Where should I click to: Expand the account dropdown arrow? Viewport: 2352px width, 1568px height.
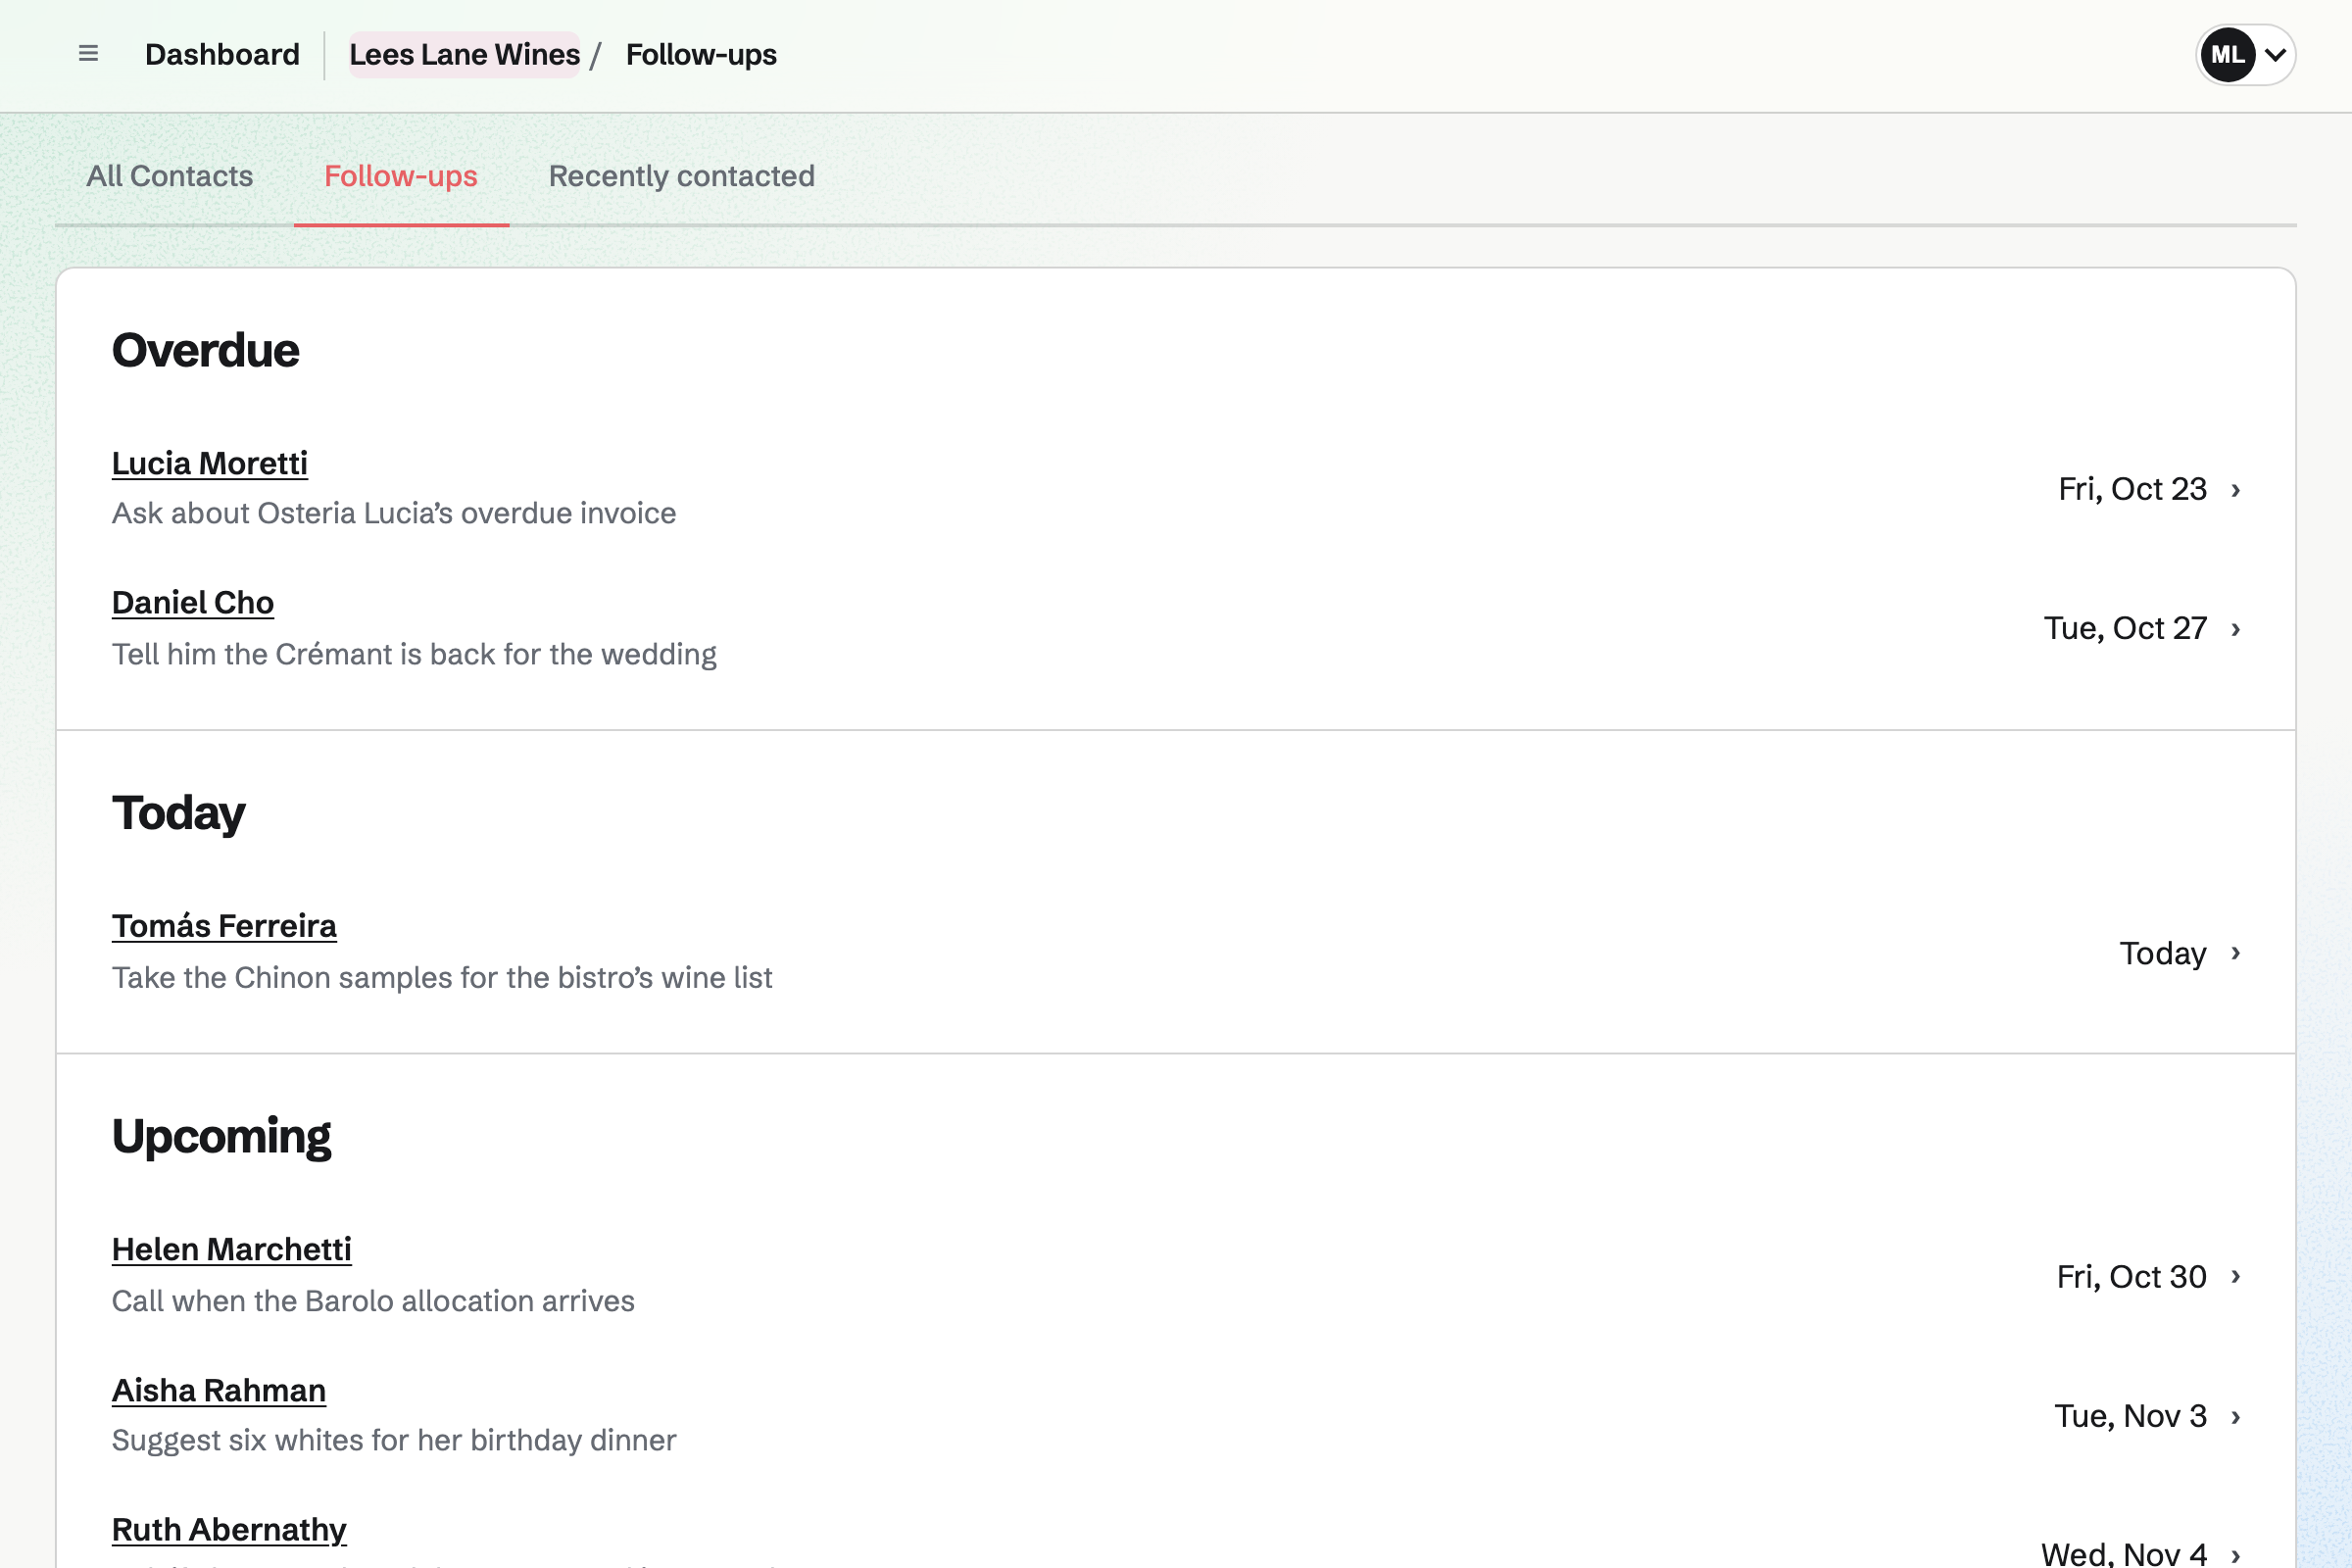point(2275,55)
